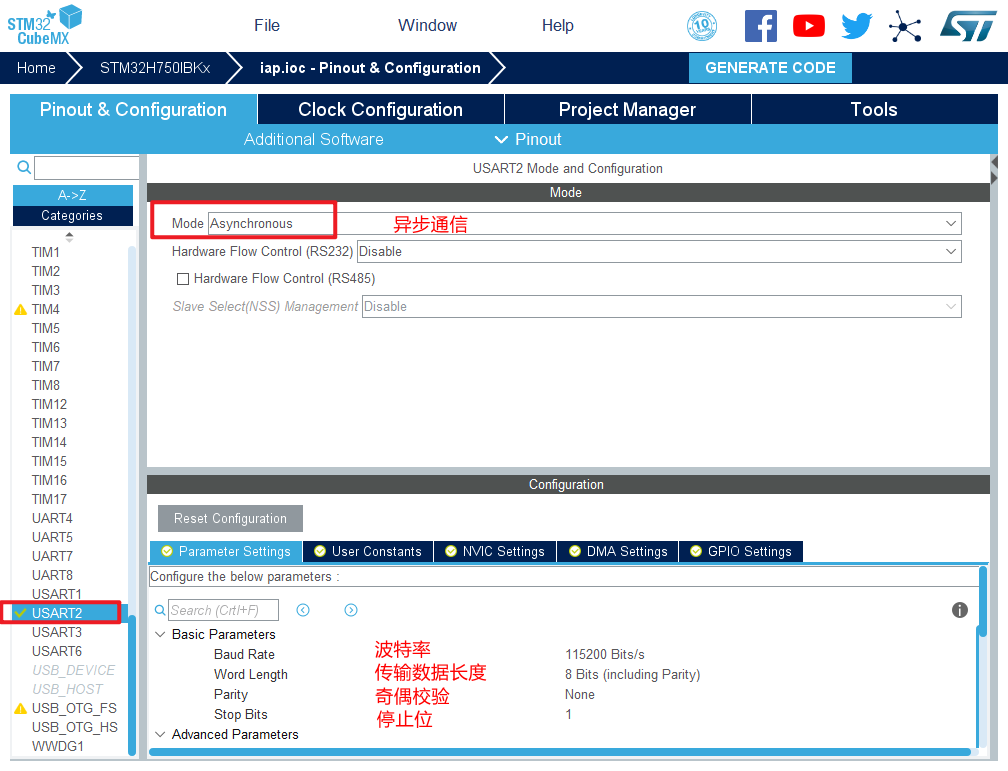Click the parameter search field

point(223,610)
